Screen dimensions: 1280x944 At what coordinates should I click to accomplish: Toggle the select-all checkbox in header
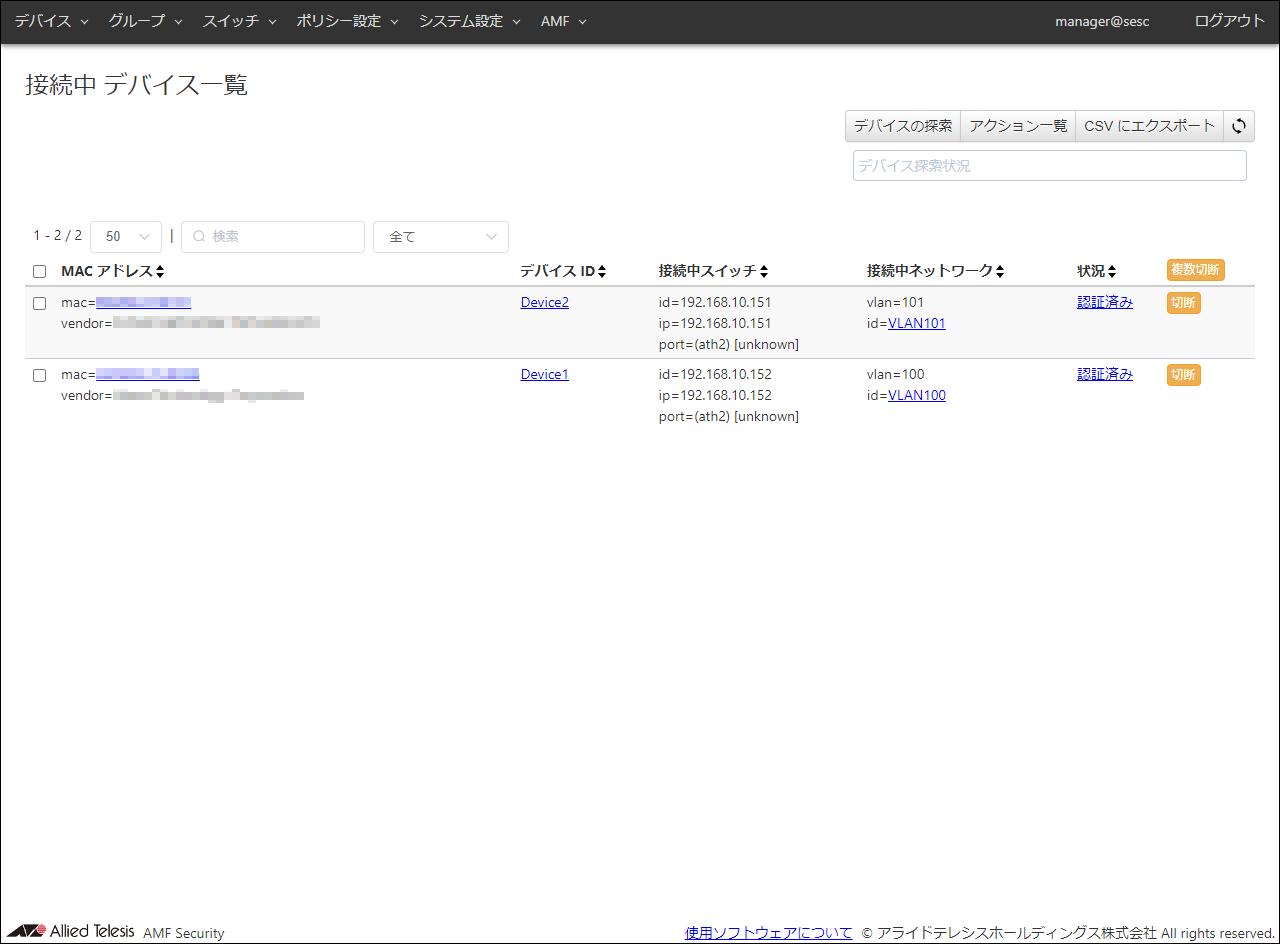click(40, 272)
